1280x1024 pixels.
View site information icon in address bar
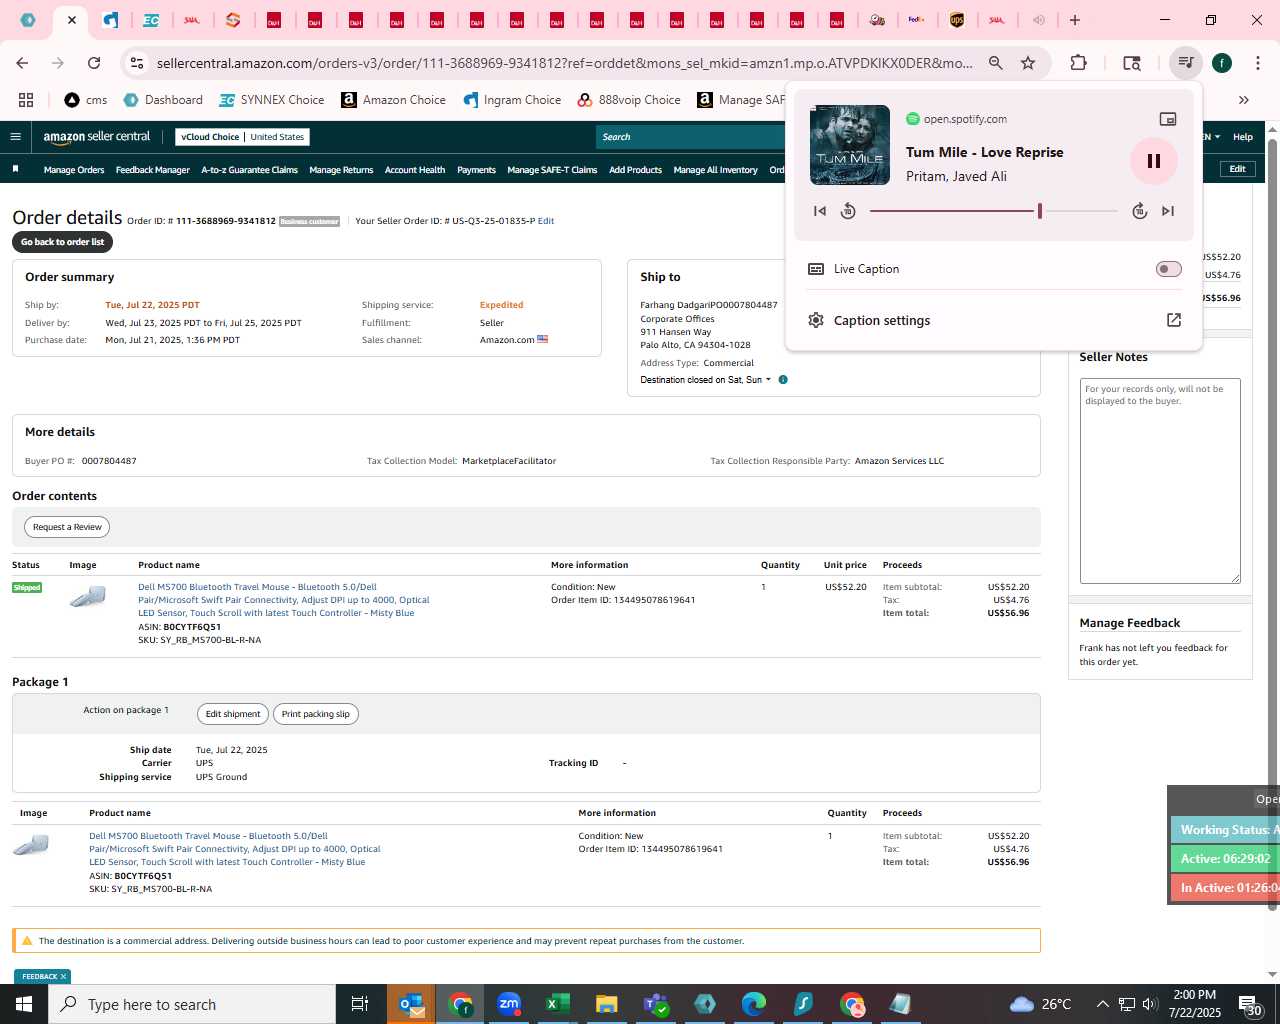coord(136,63)
